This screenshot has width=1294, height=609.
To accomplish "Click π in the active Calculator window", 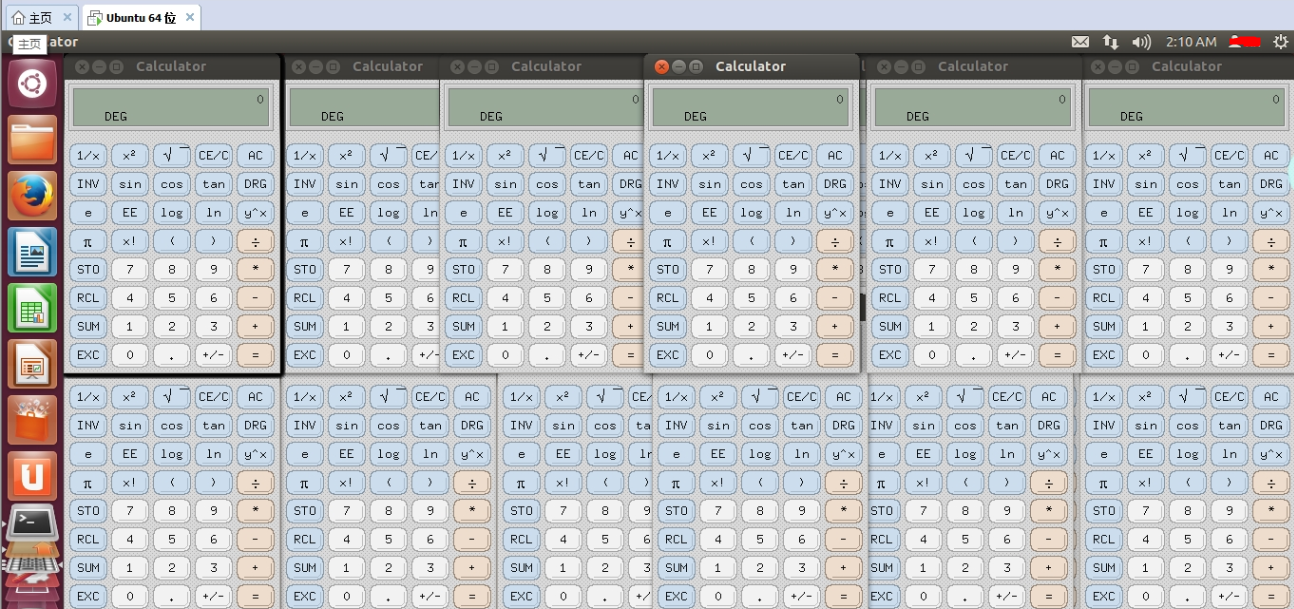I will click(667, 241).
